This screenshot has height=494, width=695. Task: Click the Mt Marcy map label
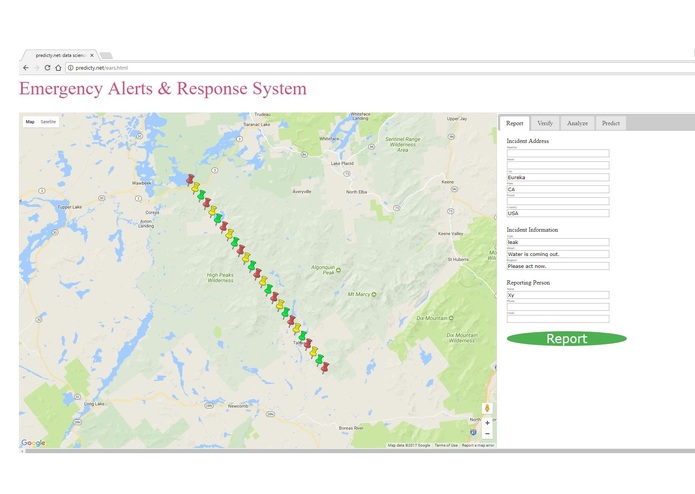359,294
